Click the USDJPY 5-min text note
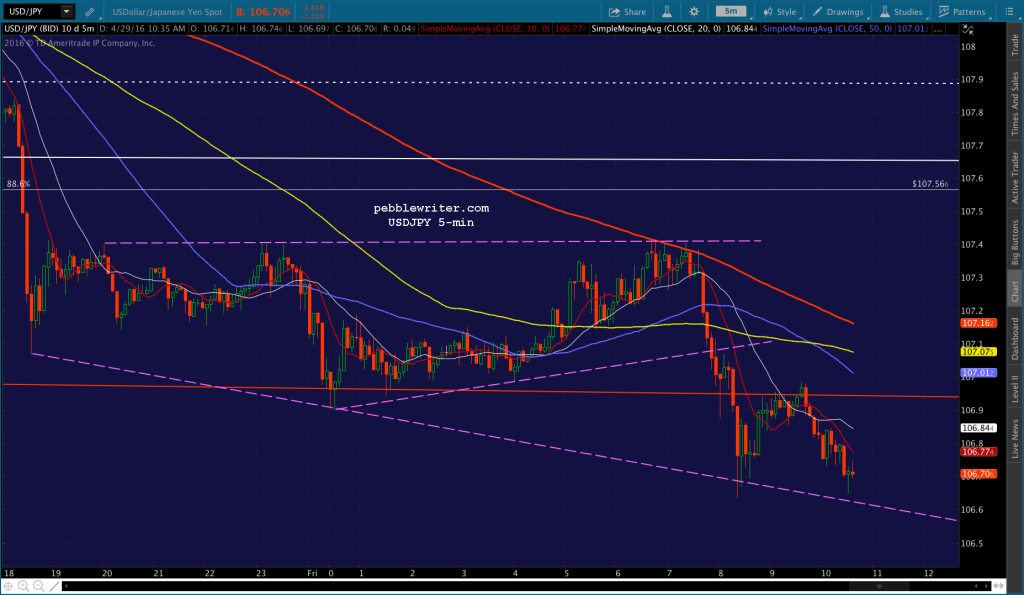The height and width of the screenshot is (595, 1024). [431, 222]
